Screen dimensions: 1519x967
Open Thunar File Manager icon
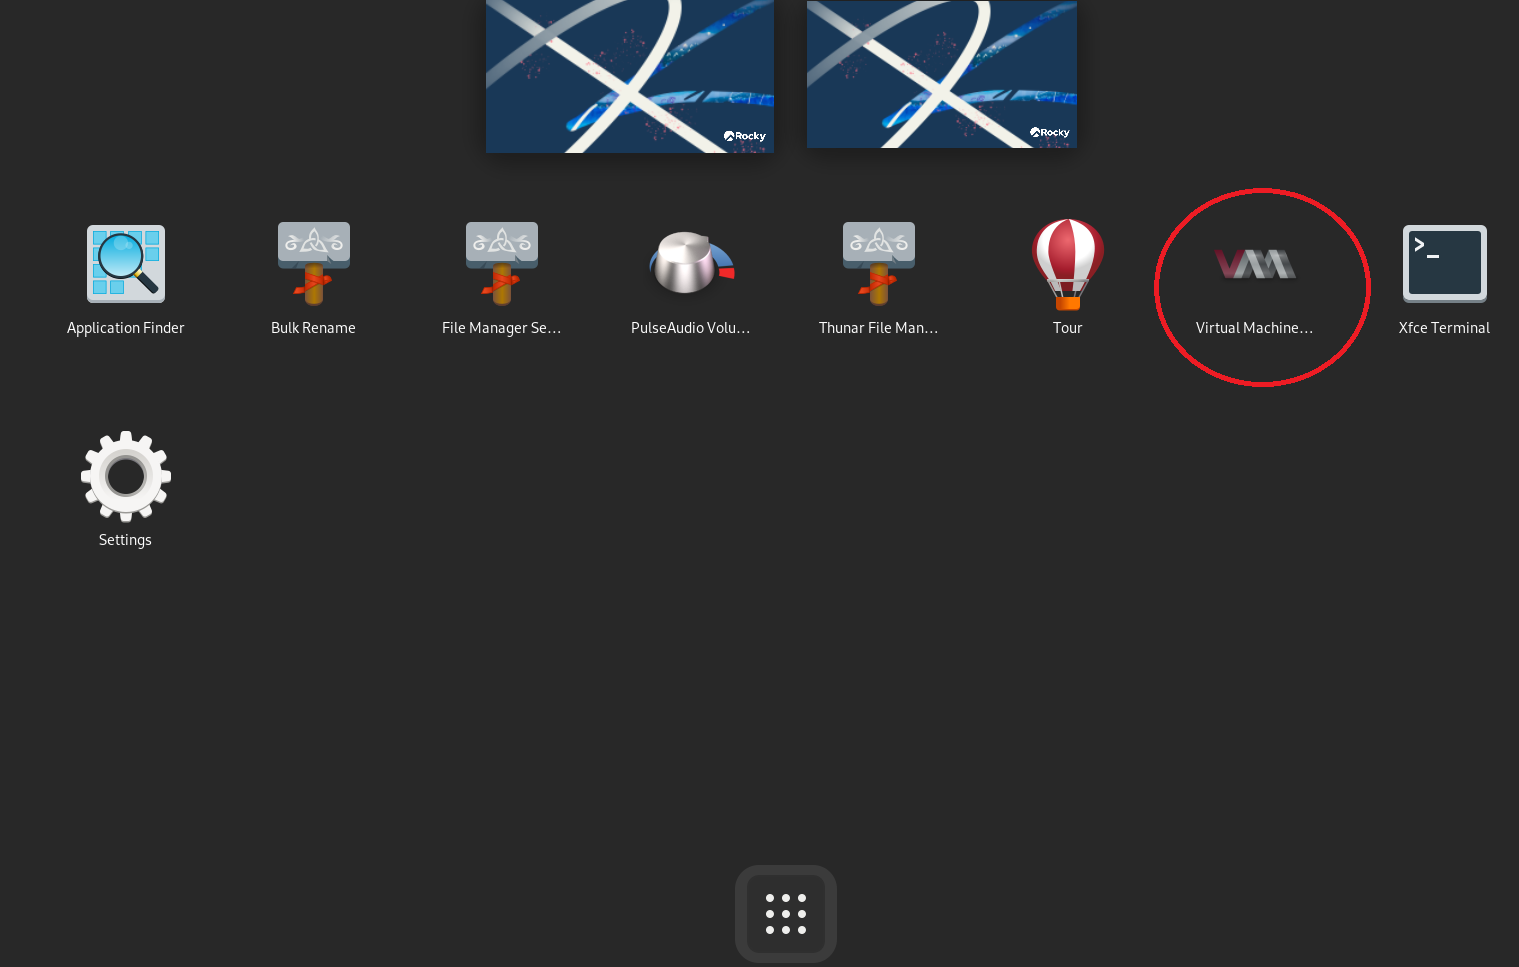tap(878, 263)
